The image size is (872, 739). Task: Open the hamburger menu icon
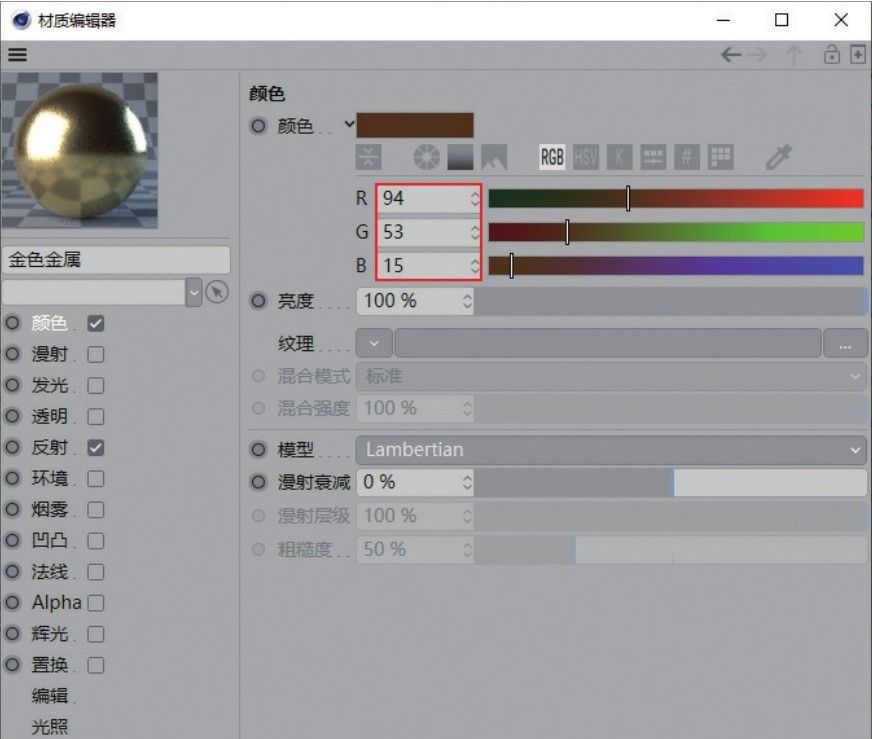point(17,54)
